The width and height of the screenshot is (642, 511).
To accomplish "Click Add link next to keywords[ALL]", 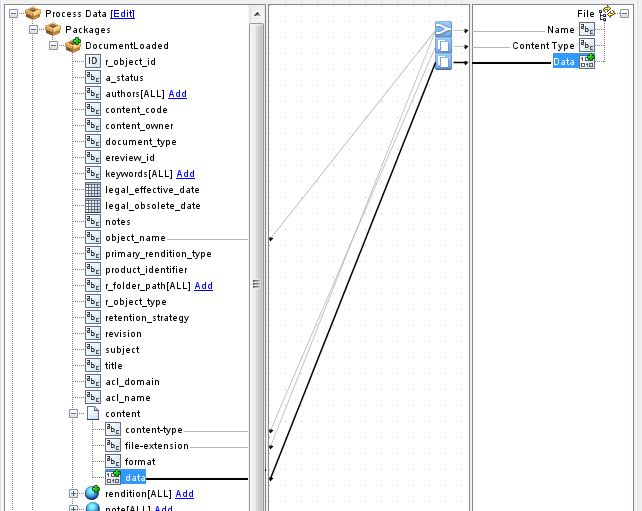I will tap(185, 174).
